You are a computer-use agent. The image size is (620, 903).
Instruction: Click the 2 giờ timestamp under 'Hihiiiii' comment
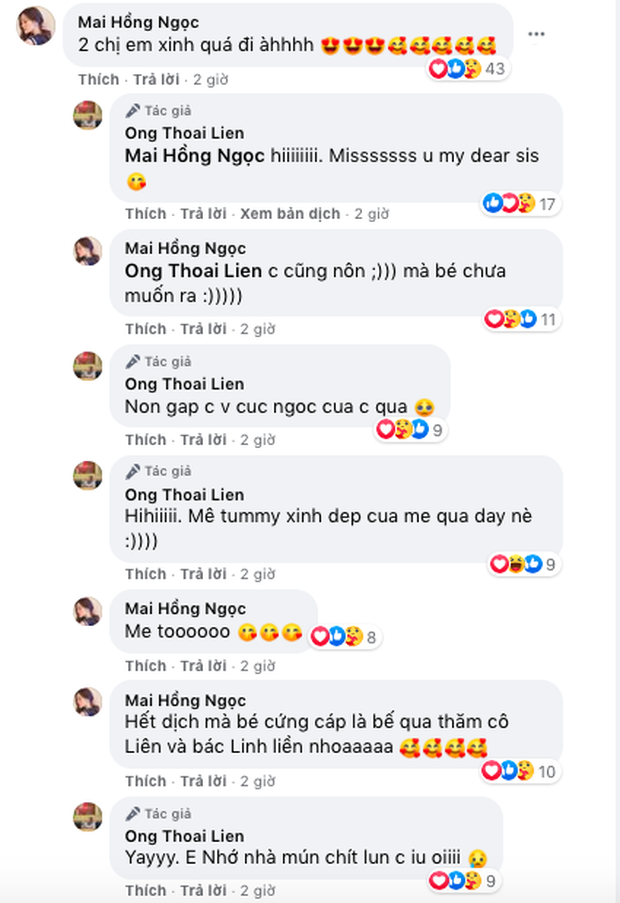(257, 574)
